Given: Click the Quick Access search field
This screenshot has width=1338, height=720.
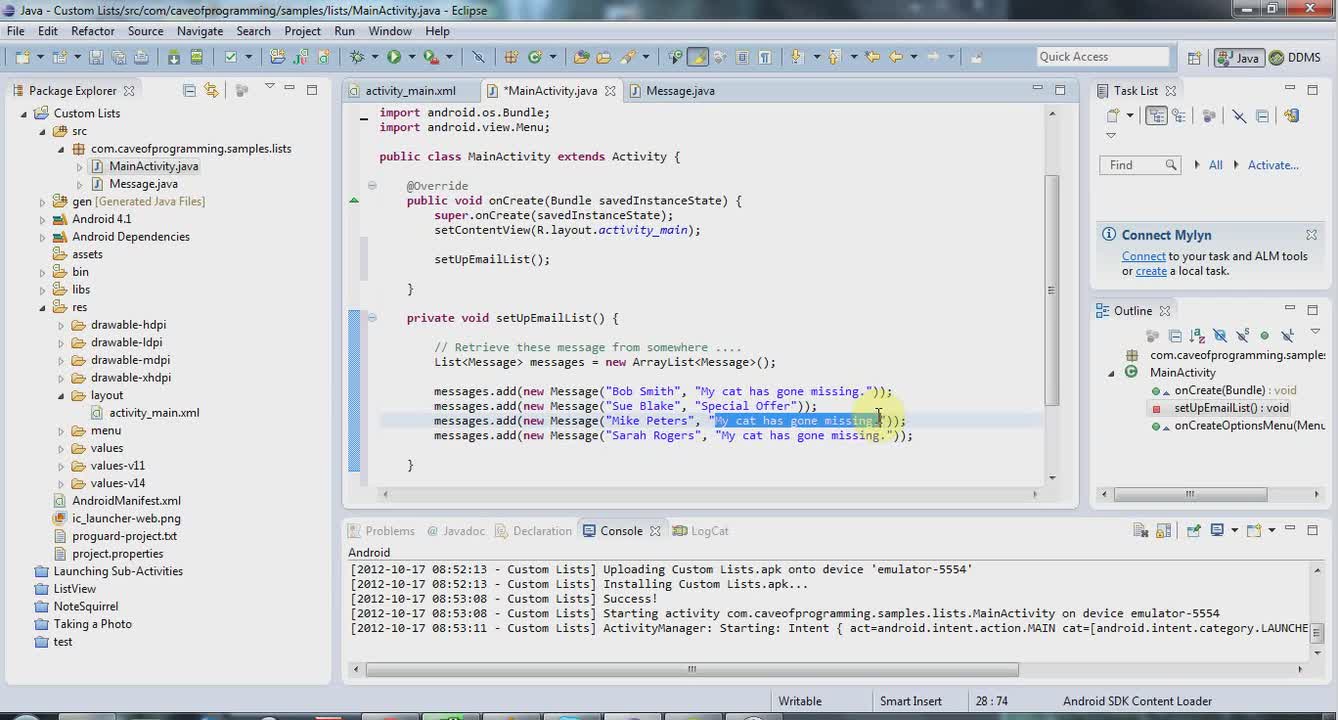Looking at the screenshot, I should (1102, 57).
